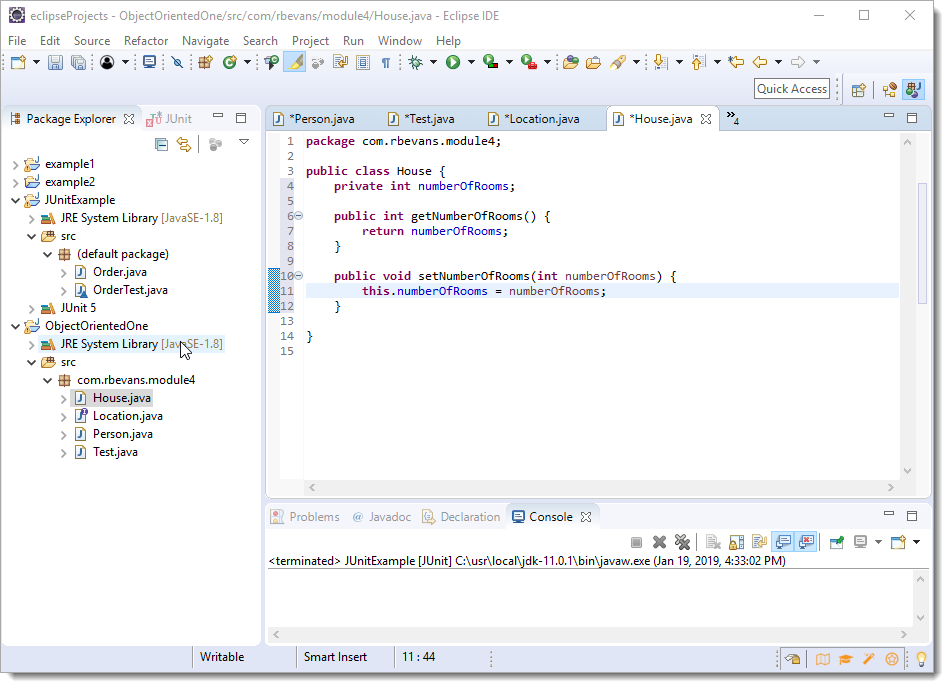Open the Run button dropdown arrow
This screenshot has height=688, width=949.
(470, 62)
